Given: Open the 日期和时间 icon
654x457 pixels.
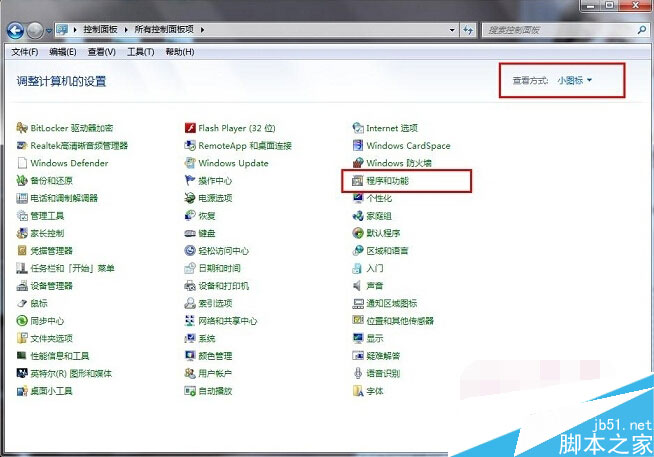Looking at the screenshot, I should pos(190,268).
